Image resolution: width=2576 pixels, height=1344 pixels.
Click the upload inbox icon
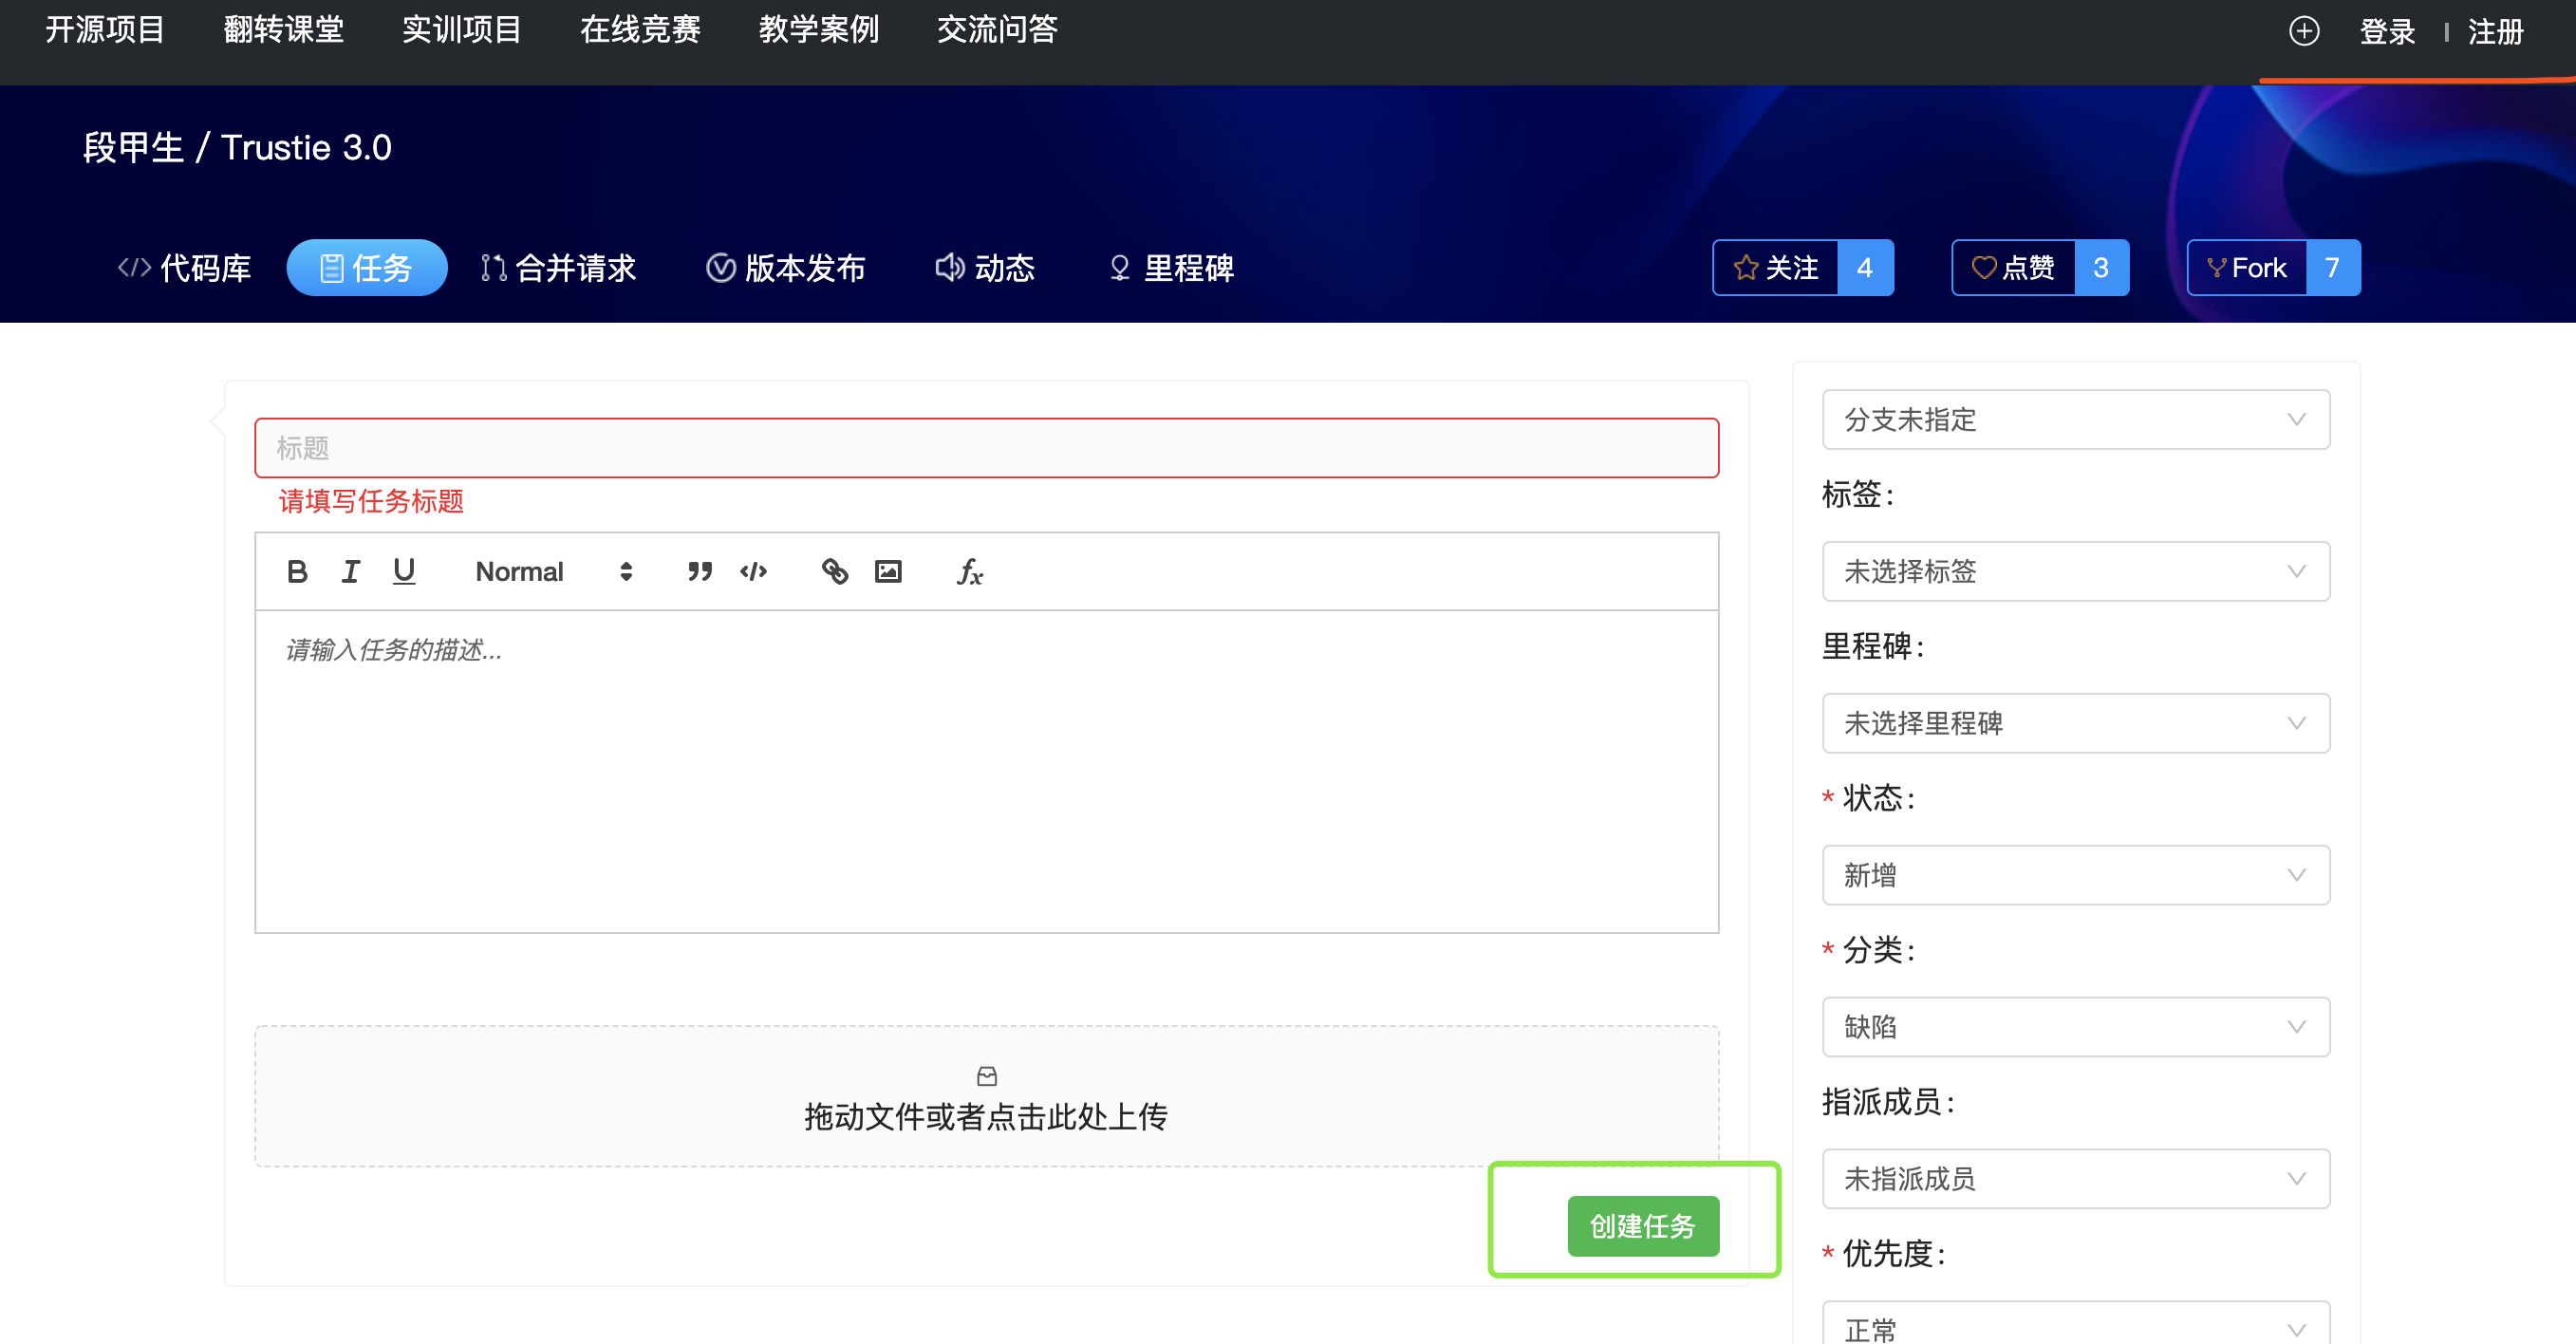[986, 1076]
